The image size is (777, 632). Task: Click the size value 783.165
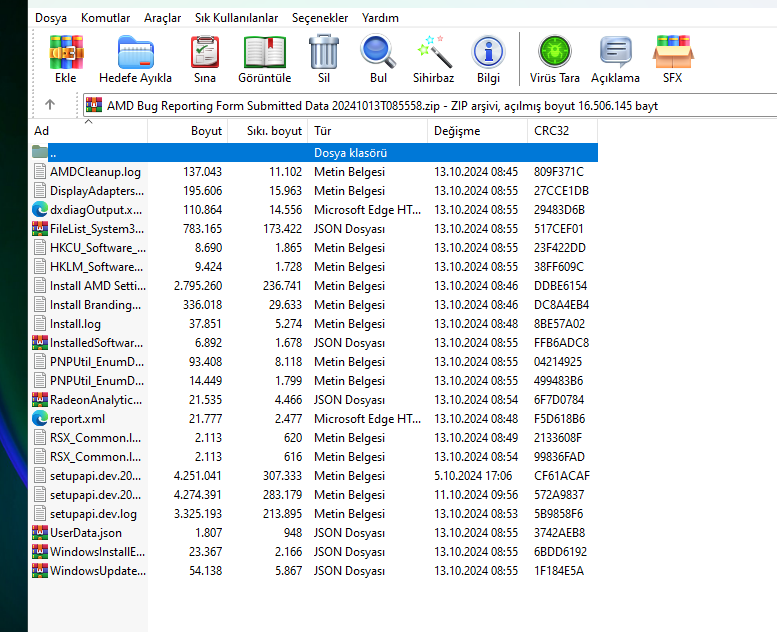(202, 229)
